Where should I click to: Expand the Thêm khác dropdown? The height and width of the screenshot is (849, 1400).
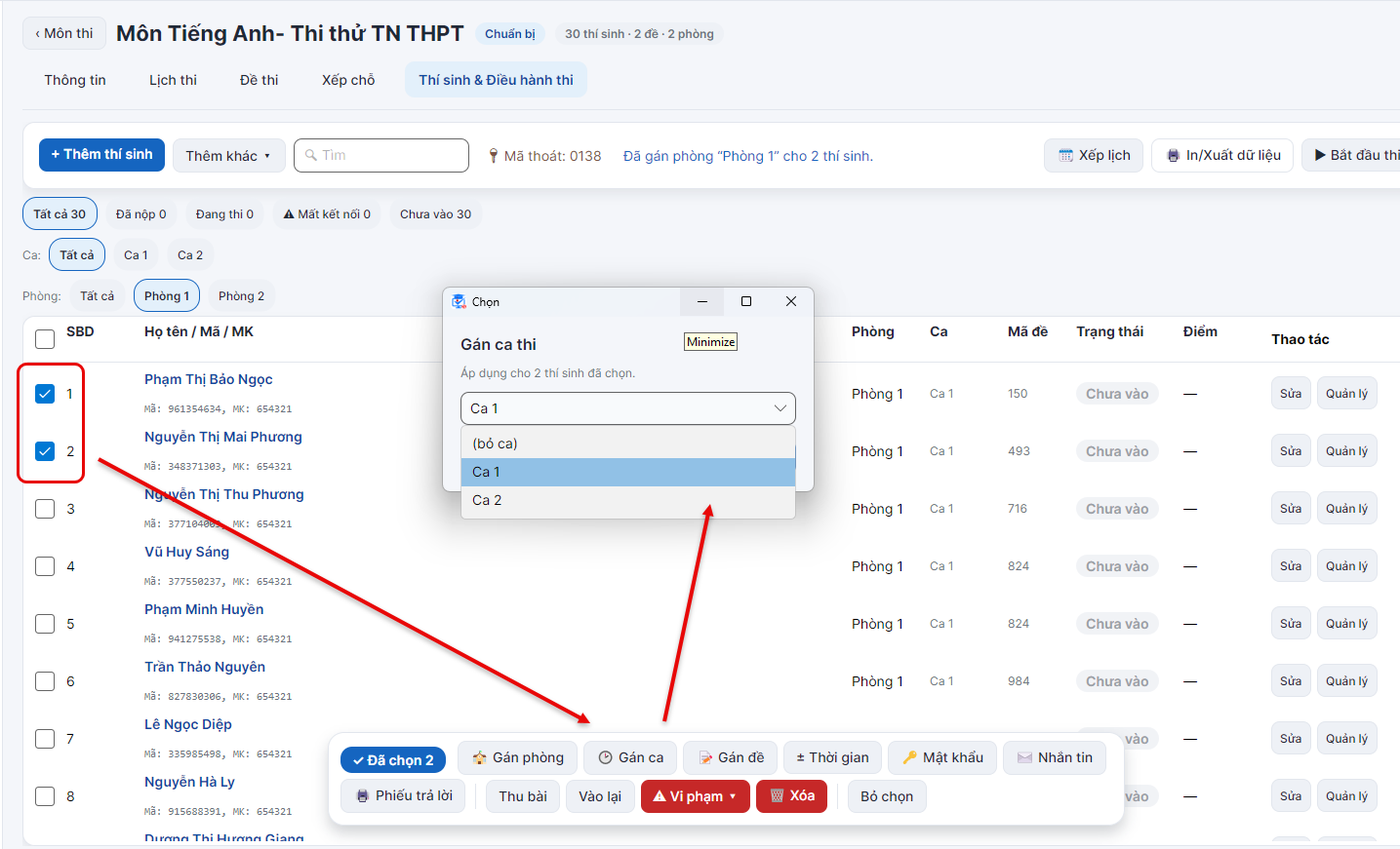click(x=229, y=155)
